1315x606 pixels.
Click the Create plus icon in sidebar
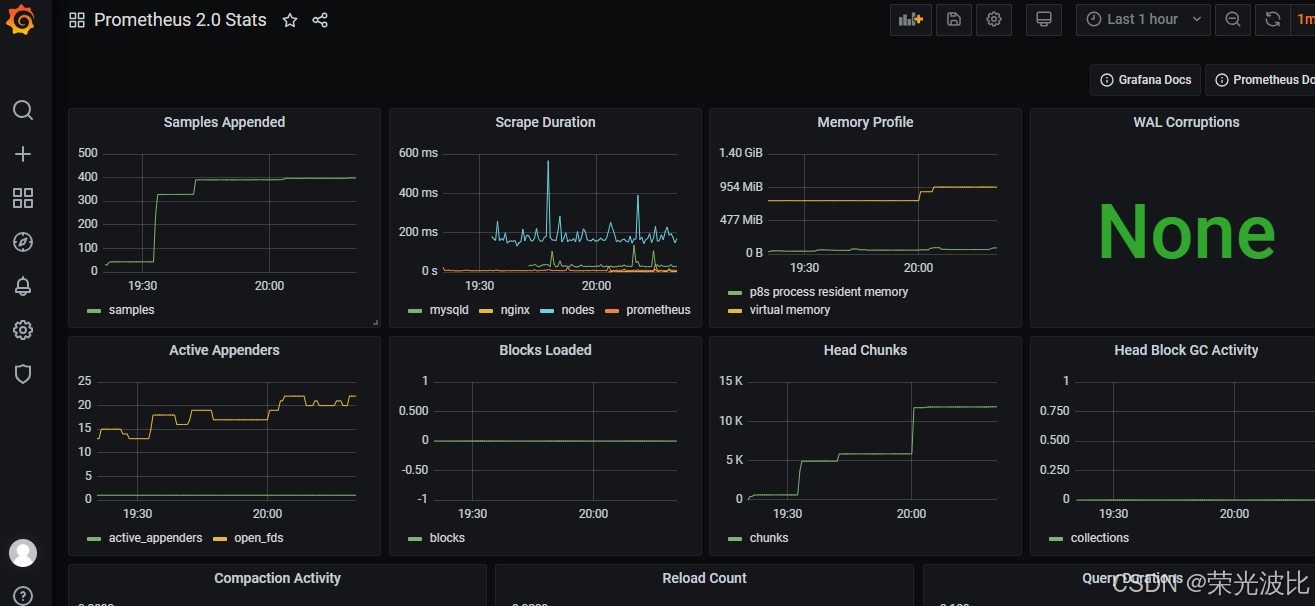[x=23, y=154]
